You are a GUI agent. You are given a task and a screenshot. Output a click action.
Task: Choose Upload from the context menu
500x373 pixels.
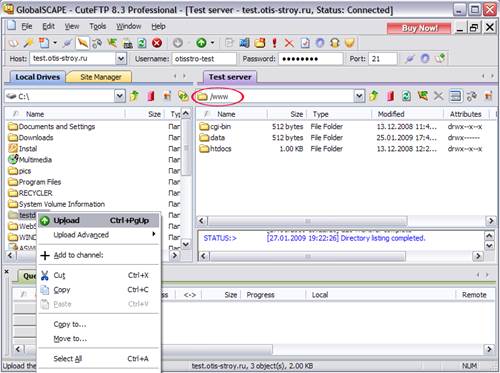pos(99,220)
